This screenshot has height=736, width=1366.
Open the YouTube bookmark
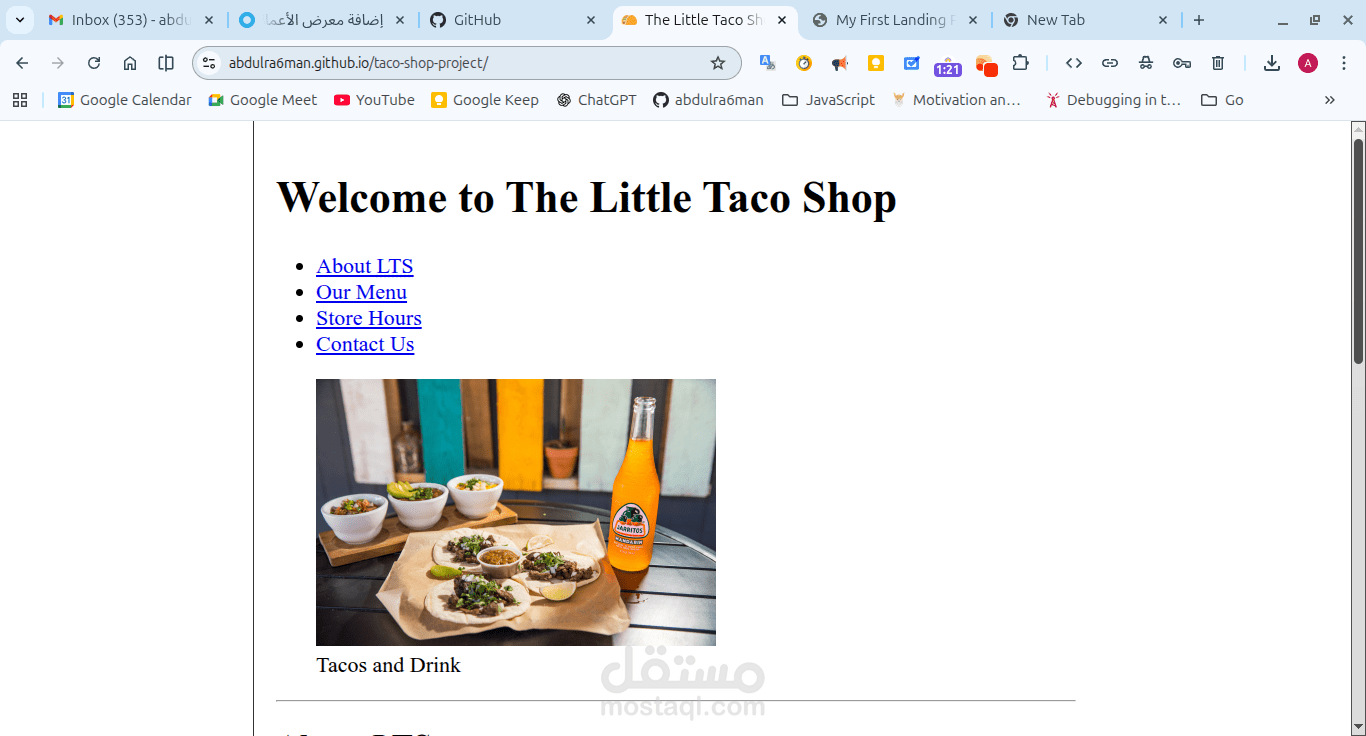[374, 99]
